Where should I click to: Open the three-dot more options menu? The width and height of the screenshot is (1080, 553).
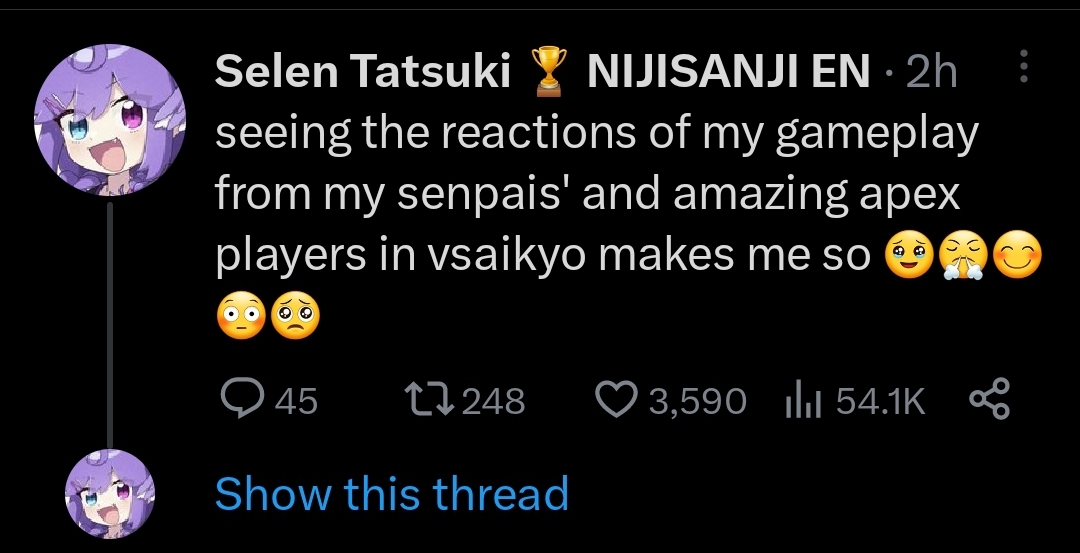coord(1022,68)
